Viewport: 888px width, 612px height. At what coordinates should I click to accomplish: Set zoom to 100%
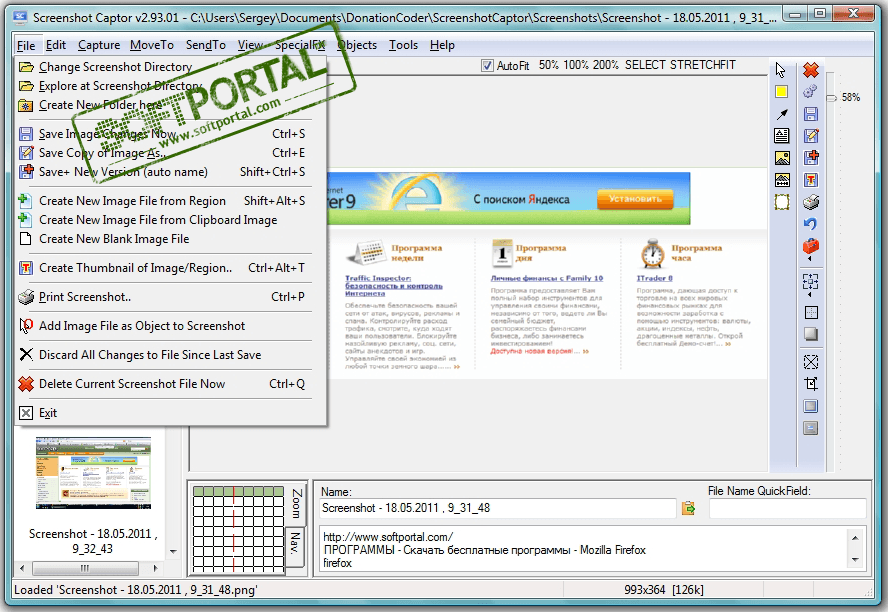click(575, 65)
